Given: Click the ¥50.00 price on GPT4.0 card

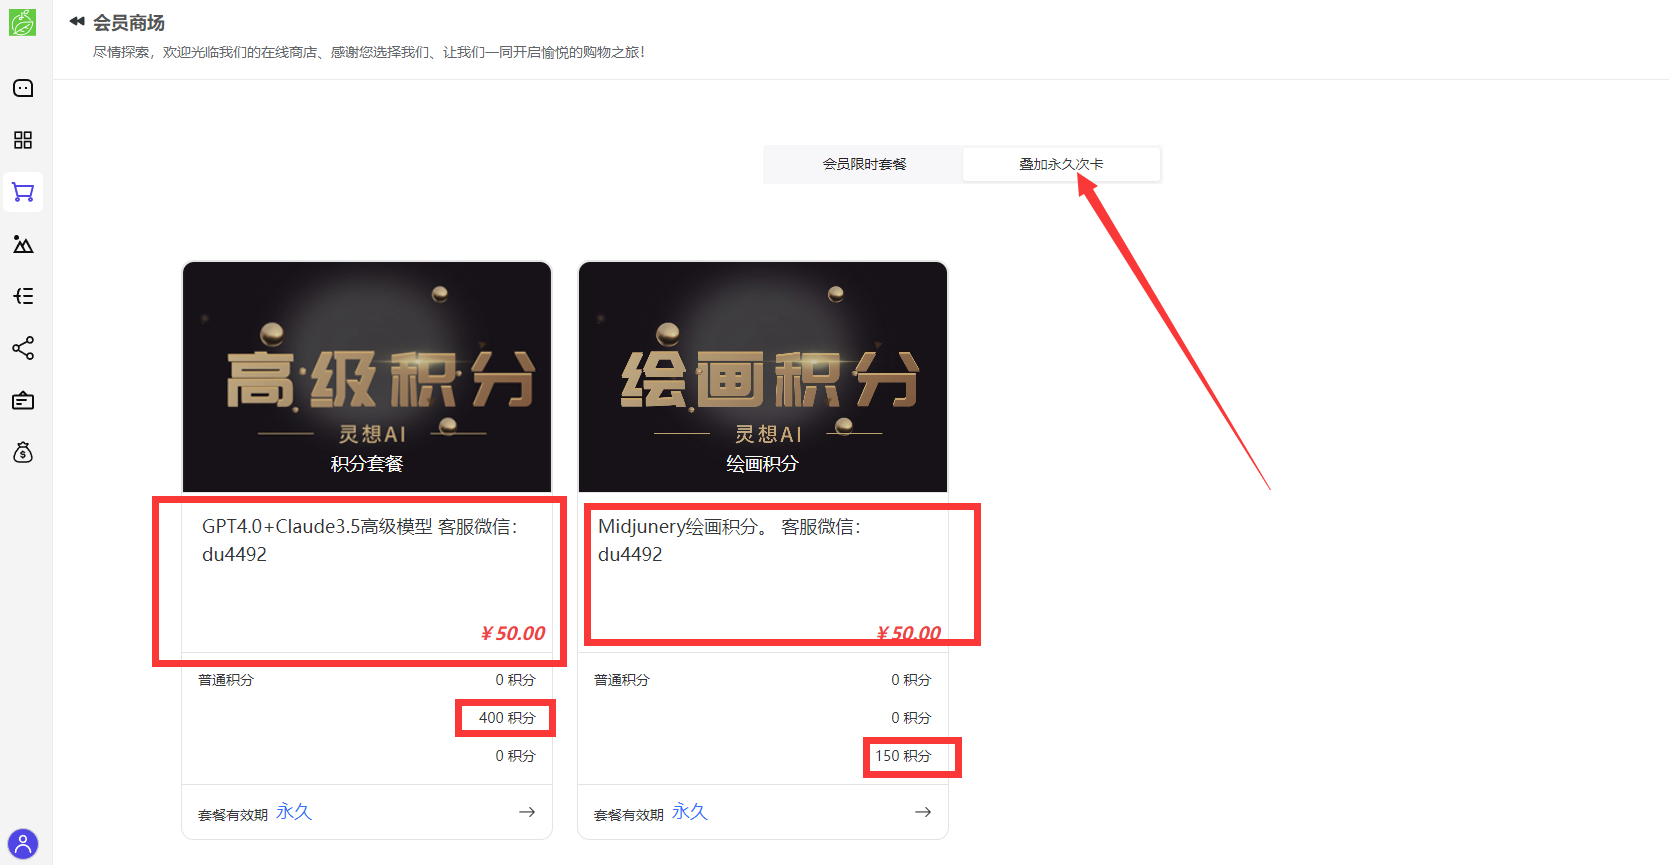Looking at the screenshot, I should coord(513,633).
